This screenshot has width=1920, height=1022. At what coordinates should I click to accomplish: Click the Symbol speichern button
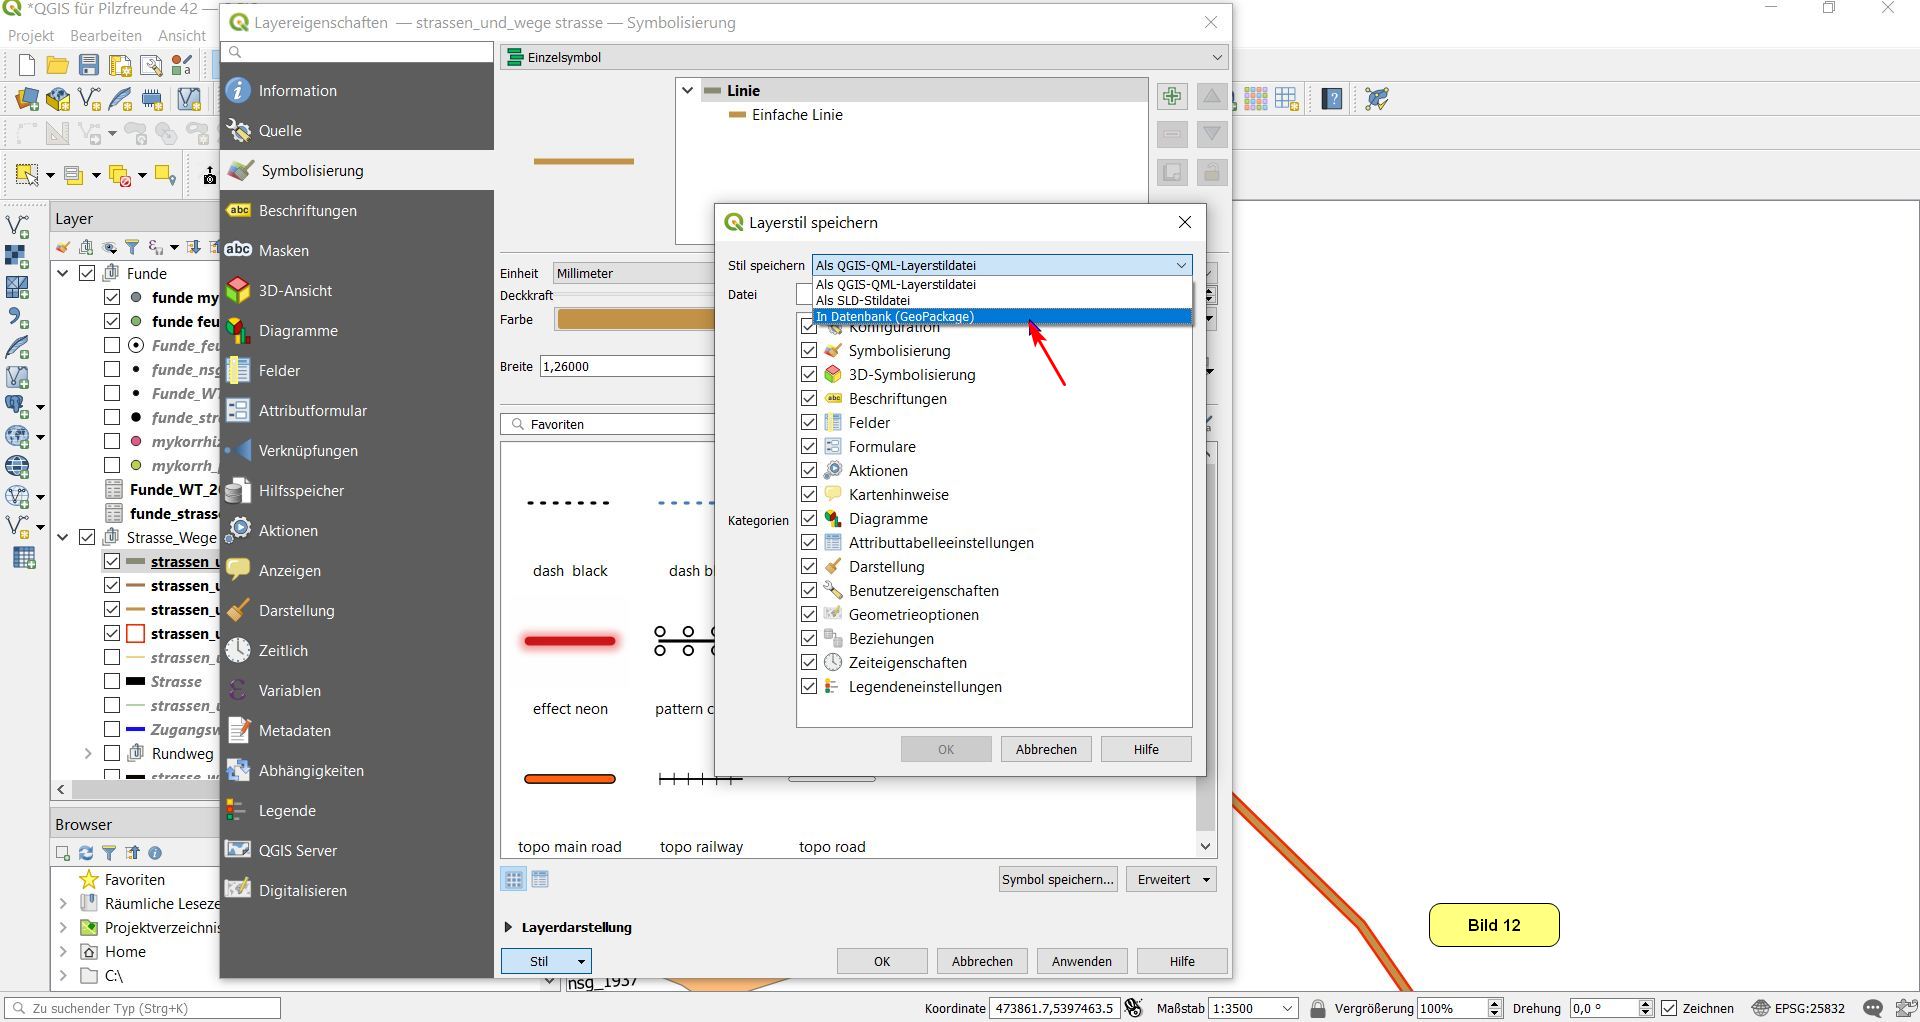pos(1057,880)
